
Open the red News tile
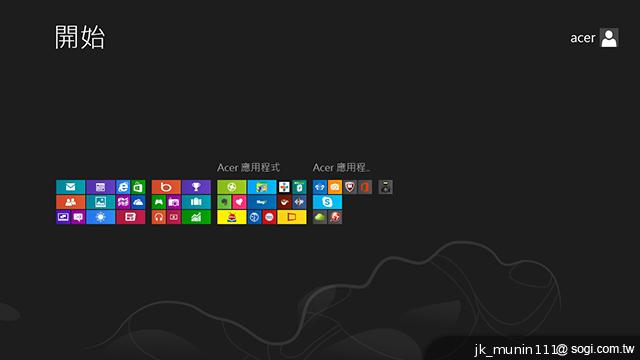(131, 217)
